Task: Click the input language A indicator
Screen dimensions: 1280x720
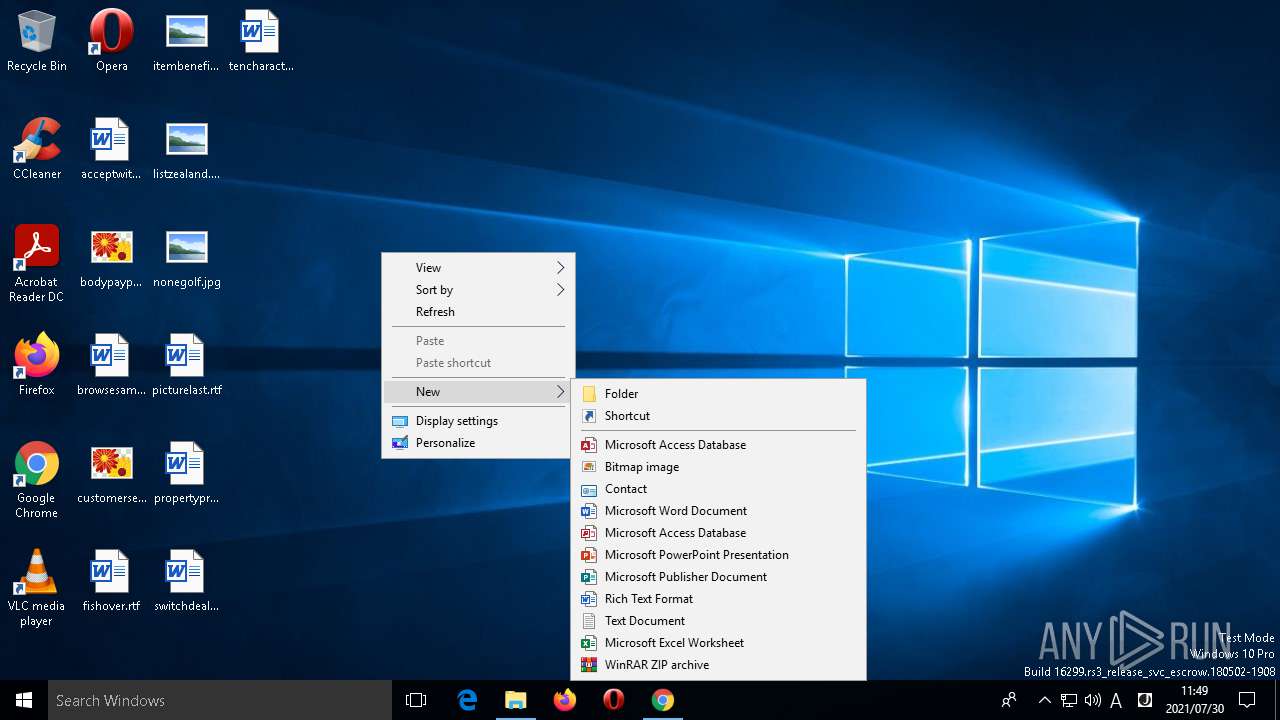Action: 1116,700
